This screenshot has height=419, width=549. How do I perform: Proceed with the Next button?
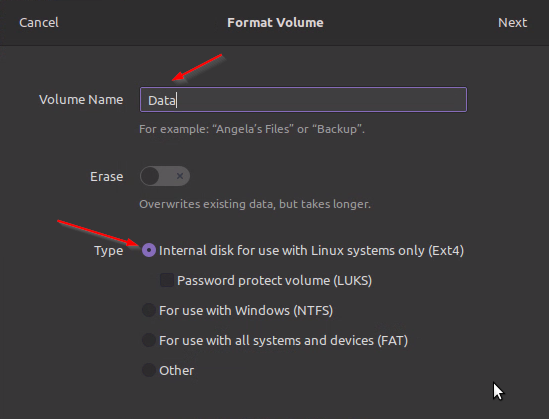tap(512, 23)
